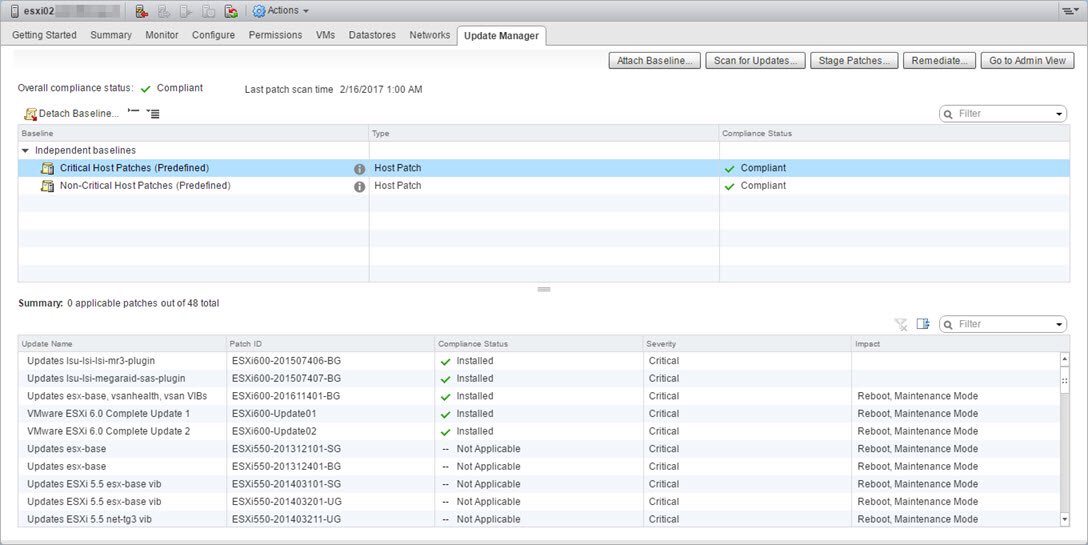This screenshot has width=1088, height=545.
Task: Click the clear filter funnel icon above the patch list
Action: [x=901, y=324]
